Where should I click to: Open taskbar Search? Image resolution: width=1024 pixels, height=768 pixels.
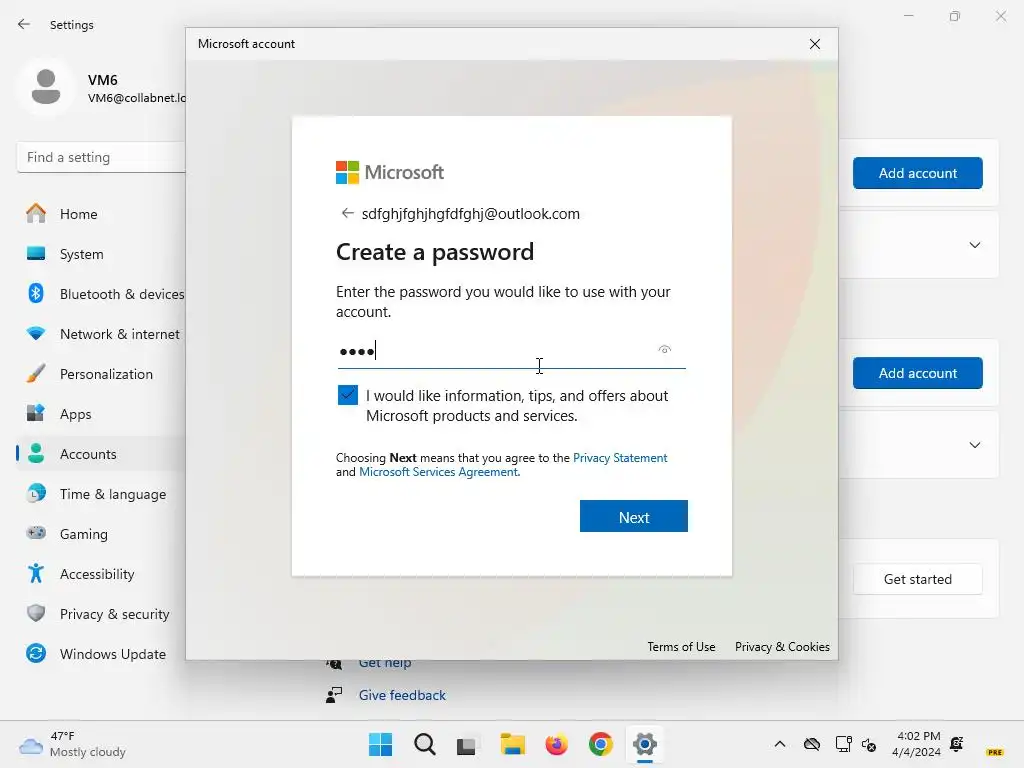point(424,744)
